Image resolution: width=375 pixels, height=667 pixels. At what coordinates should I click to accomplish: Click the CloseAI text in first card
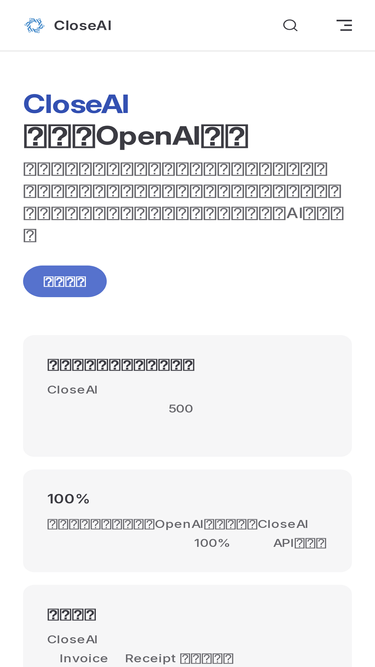coord(72,390)
